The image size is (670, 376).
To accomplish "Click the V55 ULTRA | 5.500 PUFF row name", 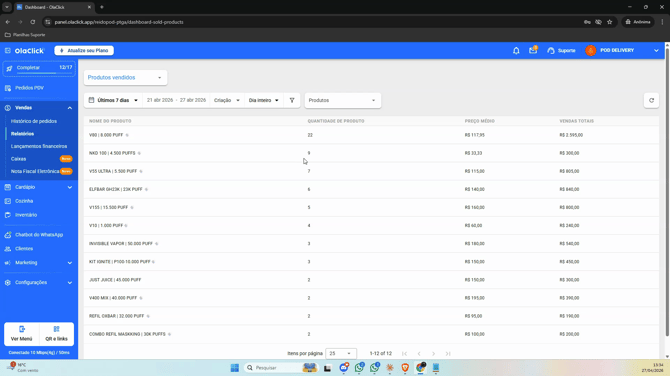I will 113,171.
